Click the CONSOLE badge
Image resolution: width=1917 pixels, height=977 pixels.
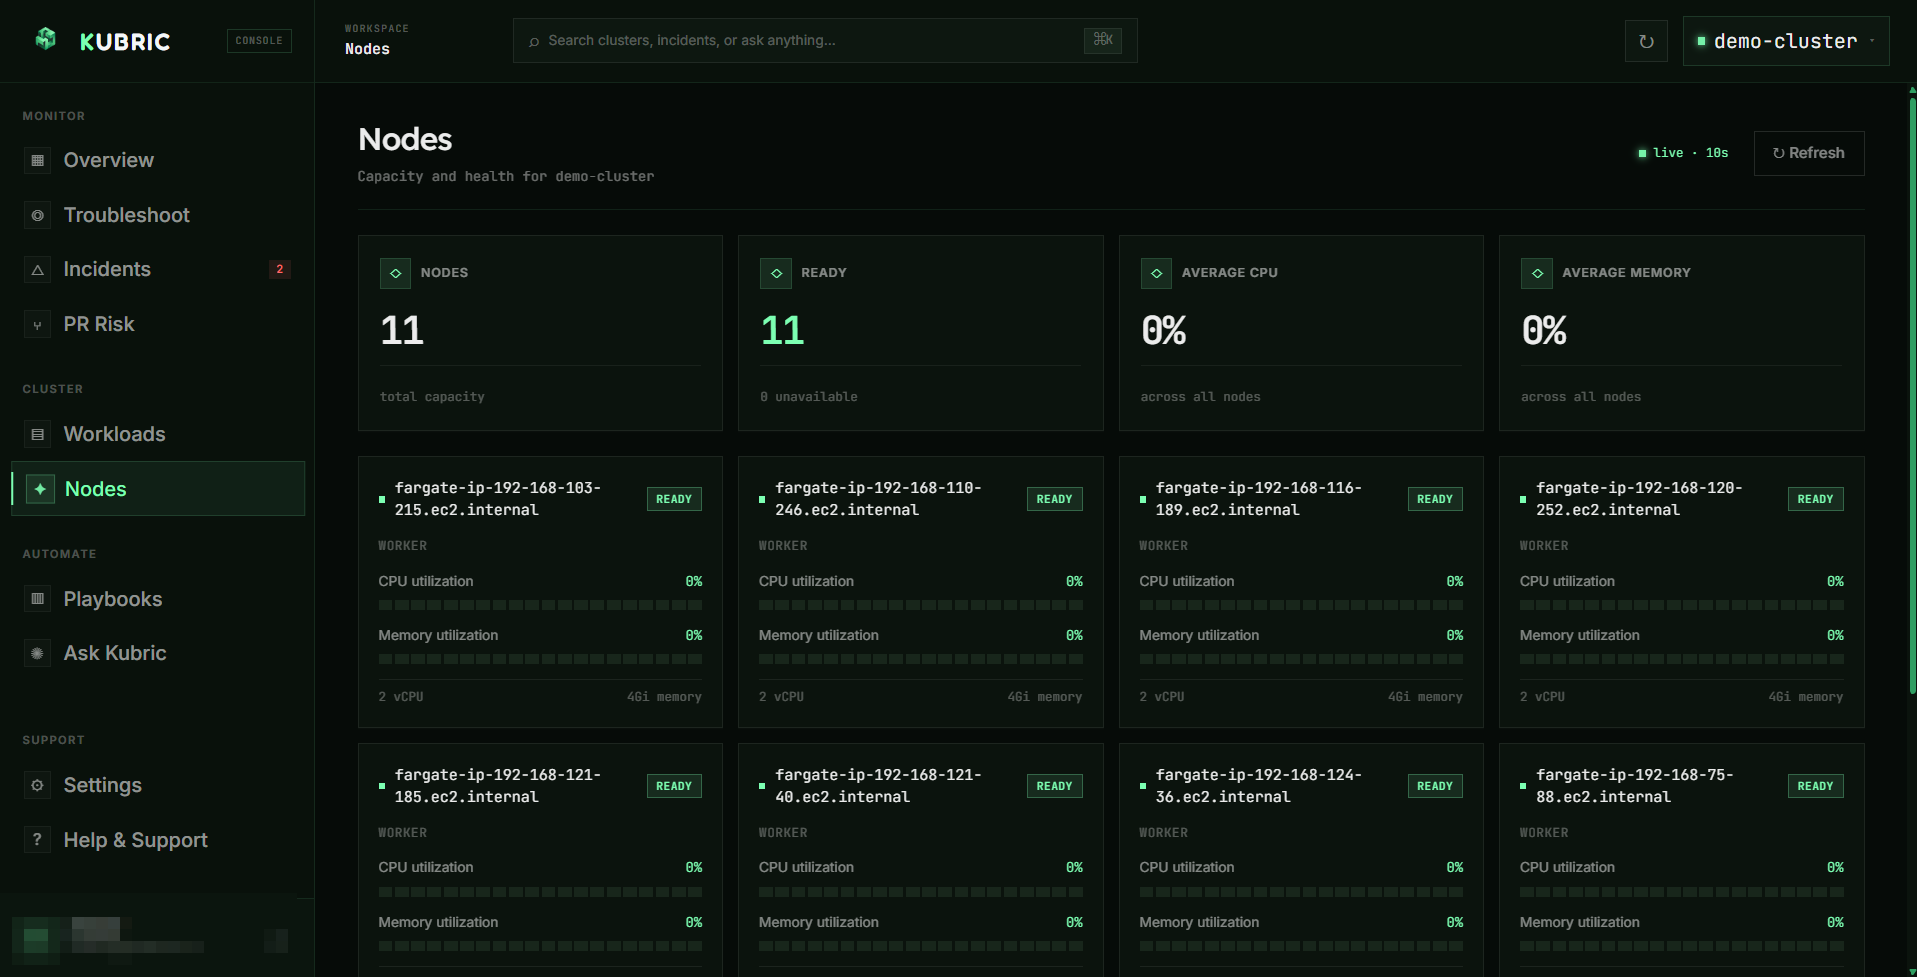point(259,41)
